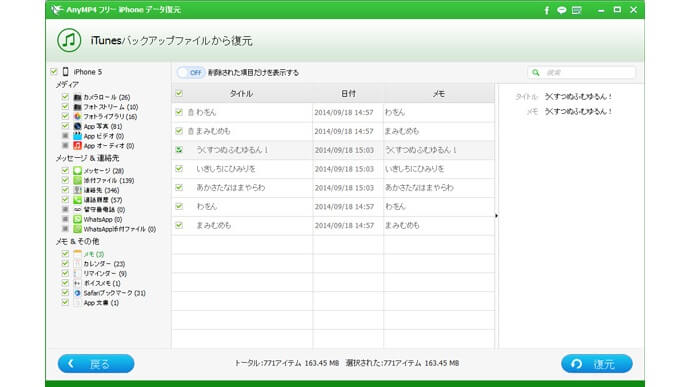Click the メモ & その他 section heading
Viewport: 696px width, 387px height.
click(x=77, y=241)
